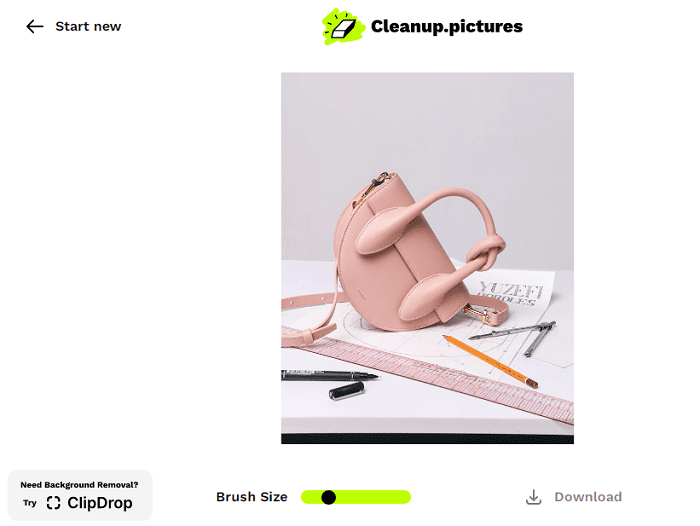Click the Brush Size slider handle
Viewport: 700px width, 526px height.
(x=329, y=497)
